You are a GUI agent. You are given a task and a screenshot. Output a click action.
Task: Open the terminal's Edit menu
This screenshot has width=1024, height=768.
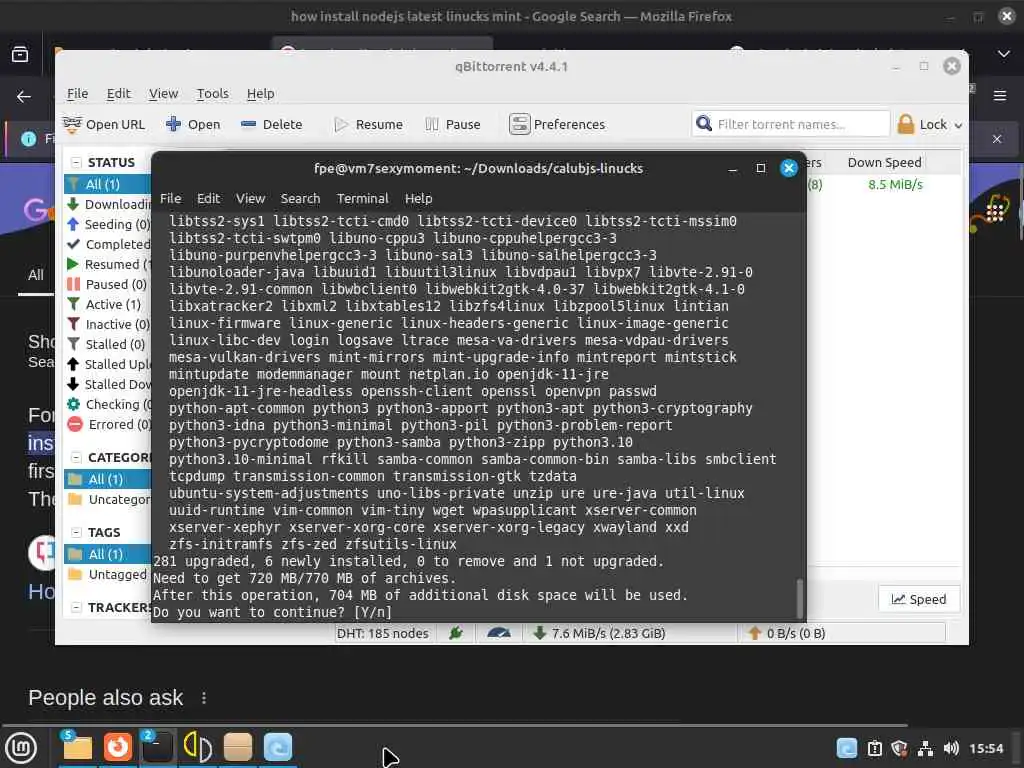click(208, 199)
